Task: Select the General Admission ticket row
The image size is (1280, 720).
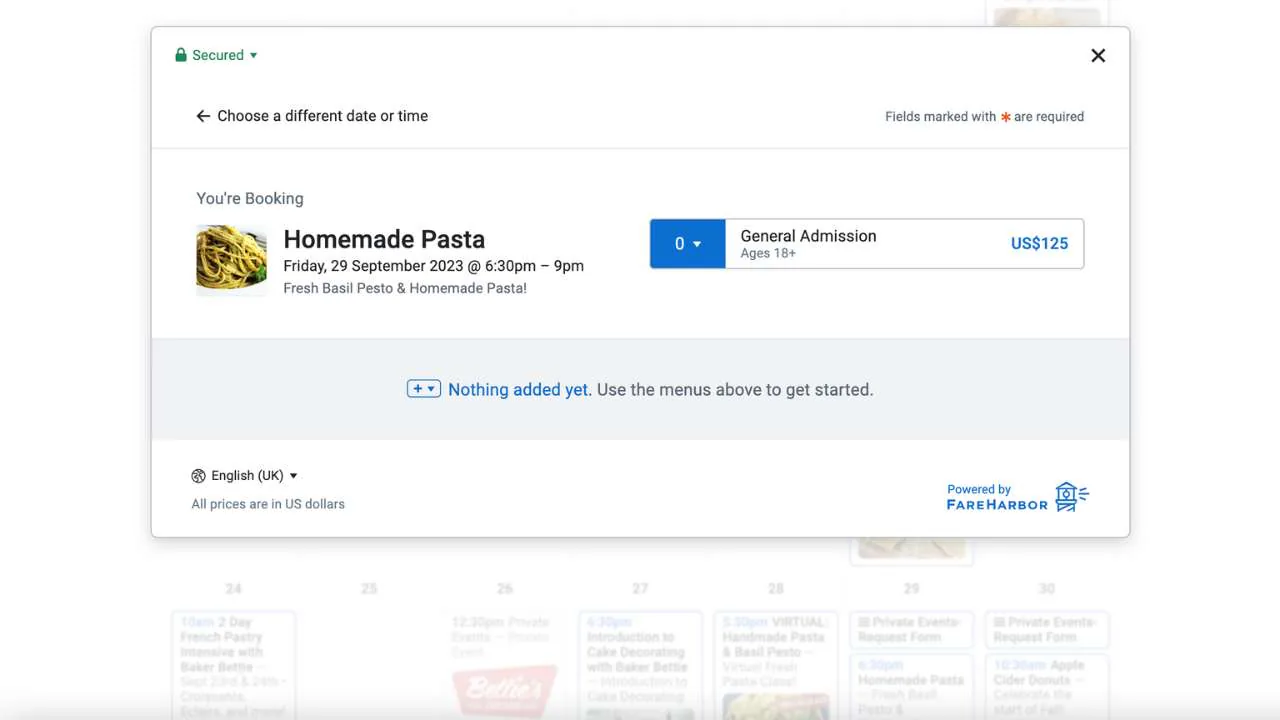Action: (867, 244)
